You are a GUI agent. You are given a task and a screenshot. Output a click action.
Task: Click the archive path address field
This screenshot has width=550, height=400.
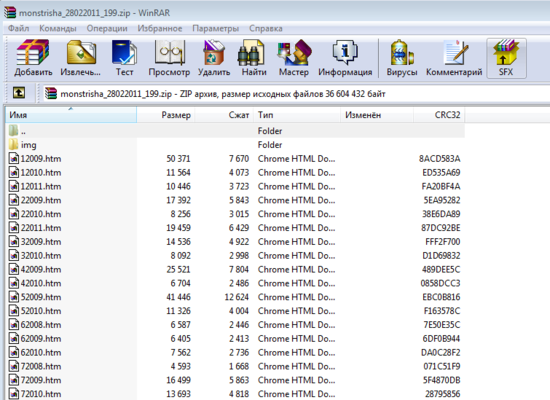(x=296, y=94)
